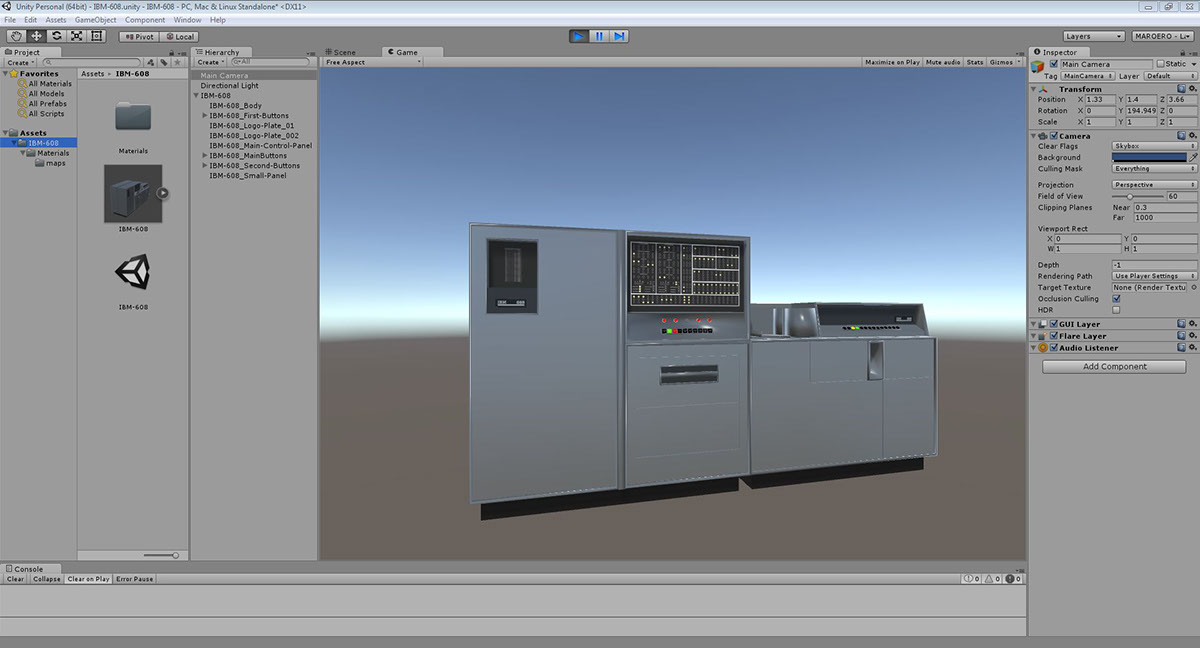
Task: Open the Free Aspect dropdown
Action: 373,62
